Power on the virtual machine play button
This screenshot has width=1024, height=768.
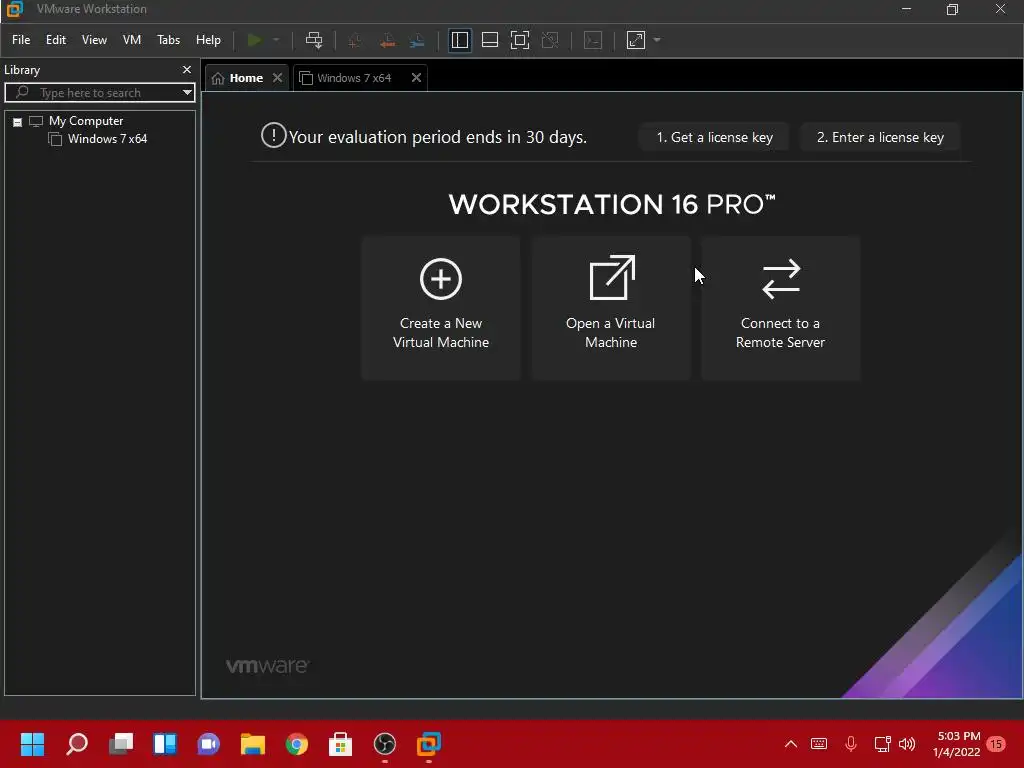[254, 40]
